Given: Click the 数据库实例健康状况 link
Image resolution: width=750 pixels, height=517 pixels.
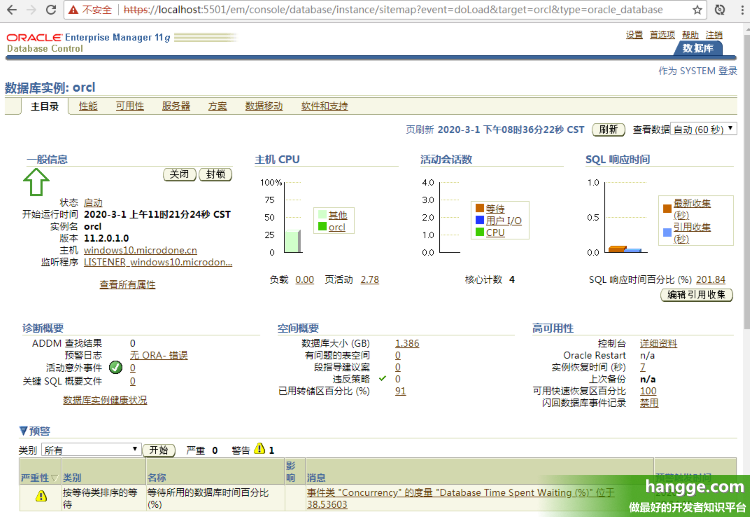Looking at the screenshot, I should coord(105,400).
